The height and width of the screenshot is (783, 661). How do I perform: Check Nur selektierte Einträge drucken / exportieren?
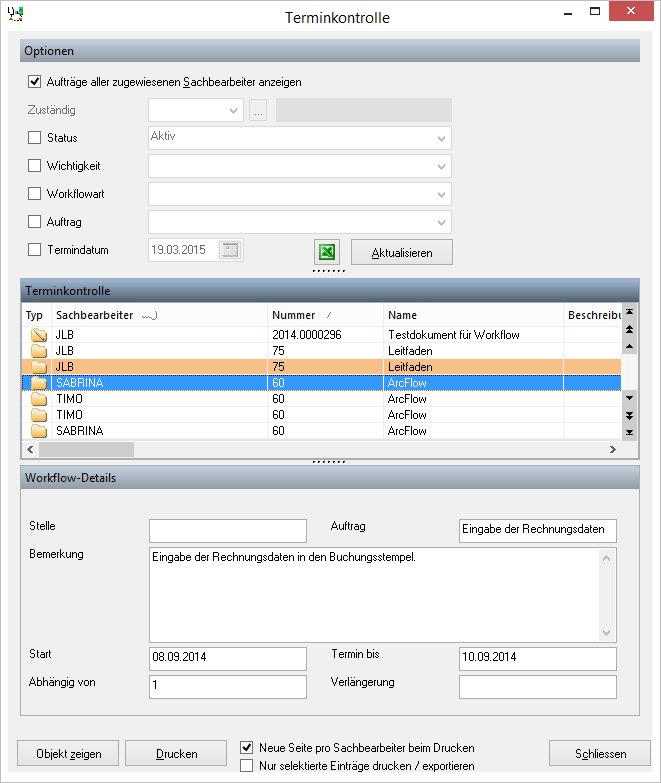[247, 766]
